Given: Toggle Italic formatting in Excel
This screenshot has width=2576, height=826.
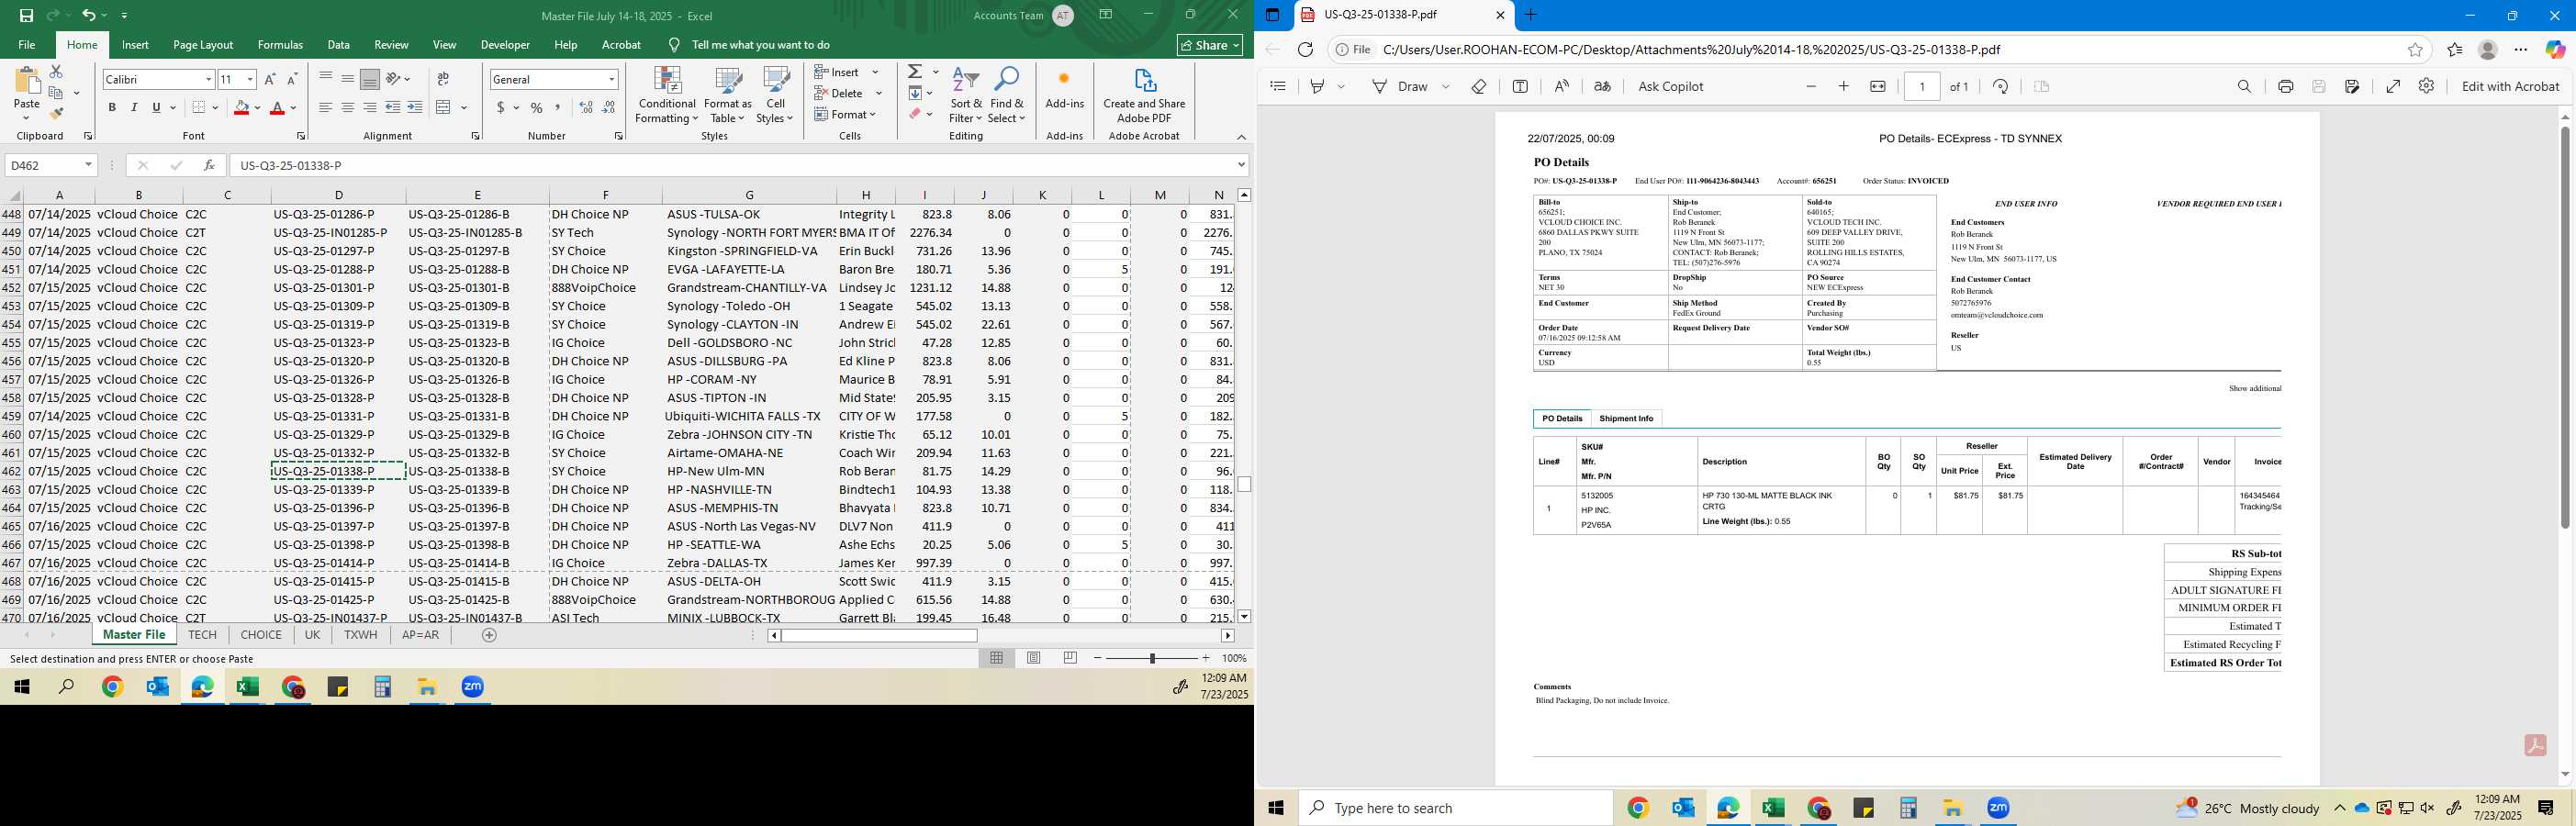Looking at the screenshot, I should point(134,108).
